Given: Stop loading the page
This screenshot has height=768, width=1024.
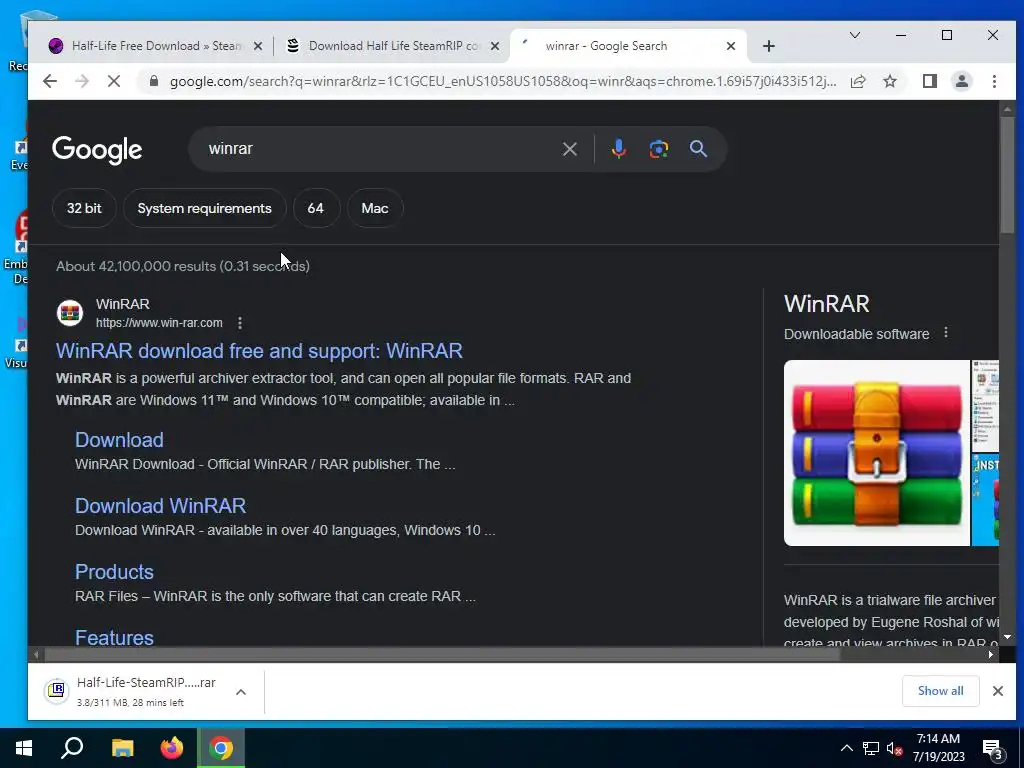Looking at the screenshot, I should pos(114,81).
